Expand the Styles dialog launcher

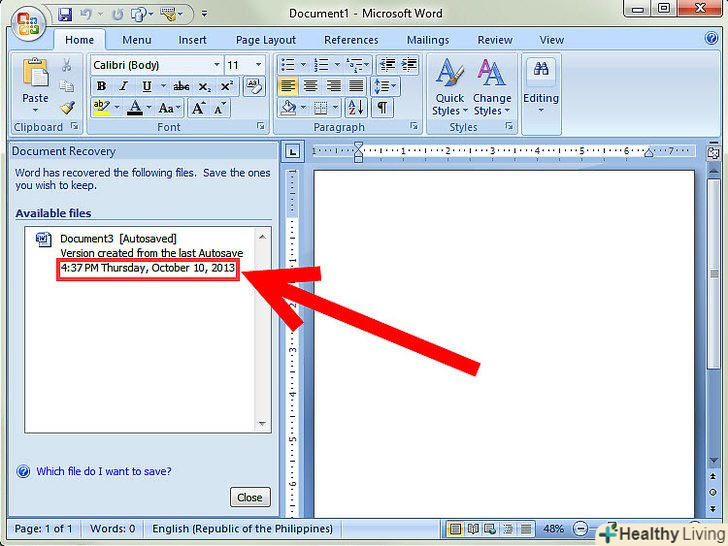[509, 126]
